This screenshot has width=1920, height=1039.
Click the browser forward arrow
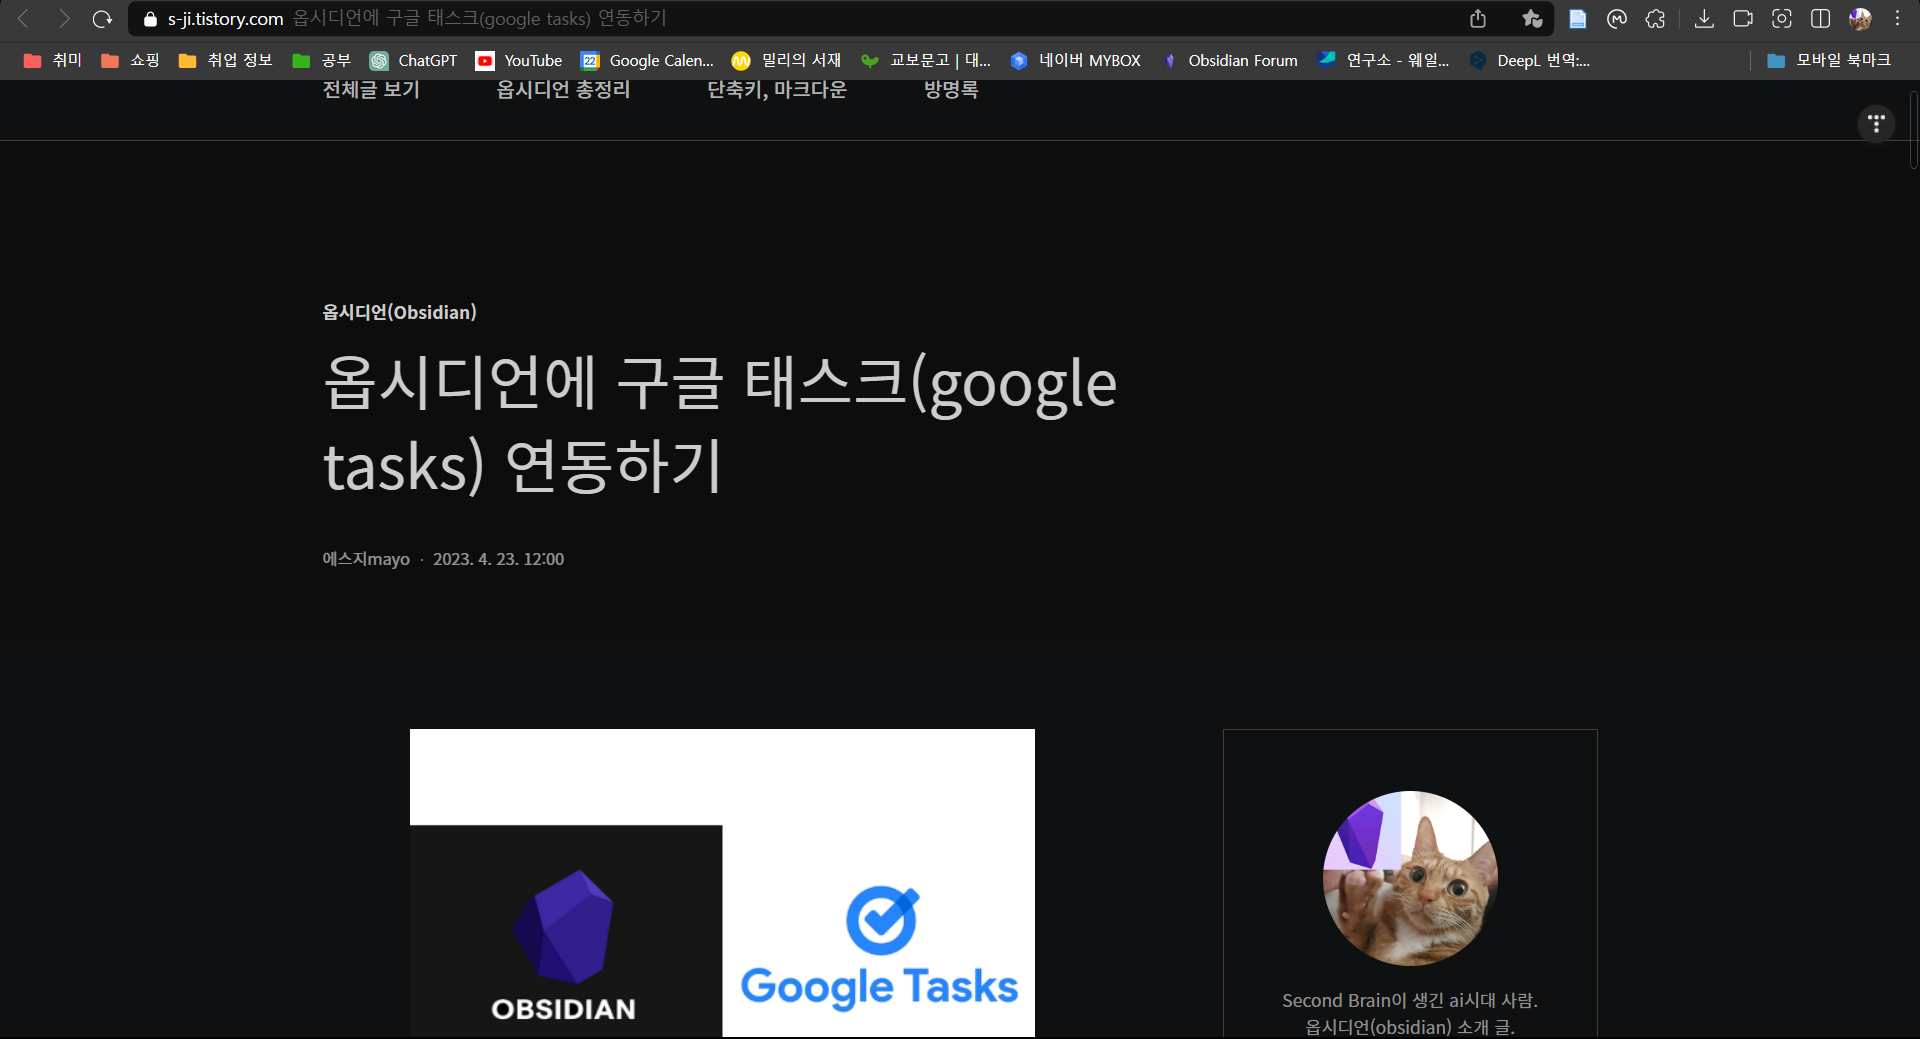click(63, 18)
